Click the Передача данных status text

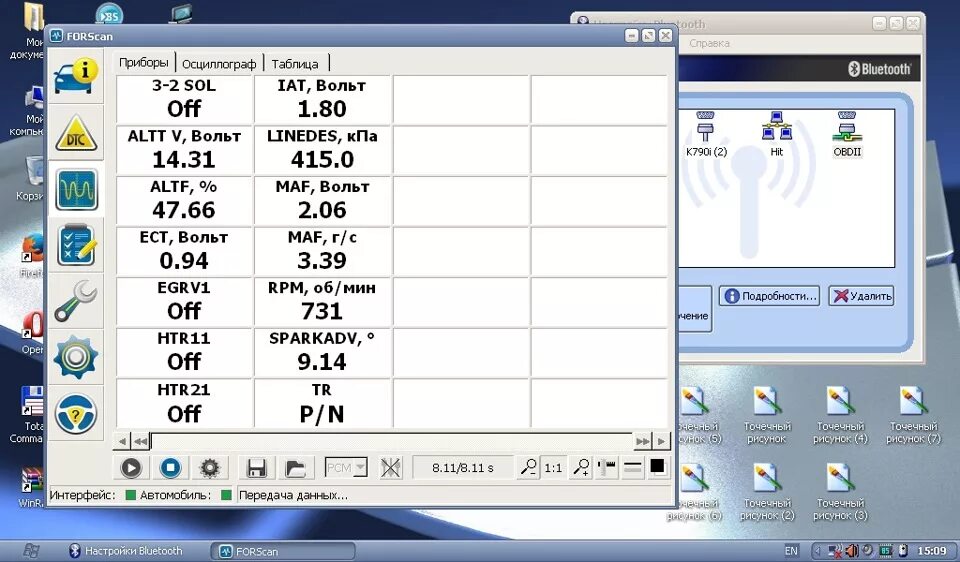tap(293, 495)
